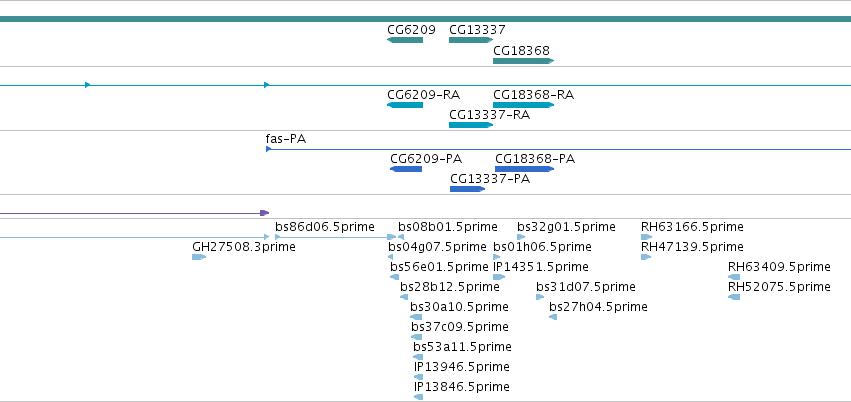Select the bs37c09.5prime EST

click(416, 337)
